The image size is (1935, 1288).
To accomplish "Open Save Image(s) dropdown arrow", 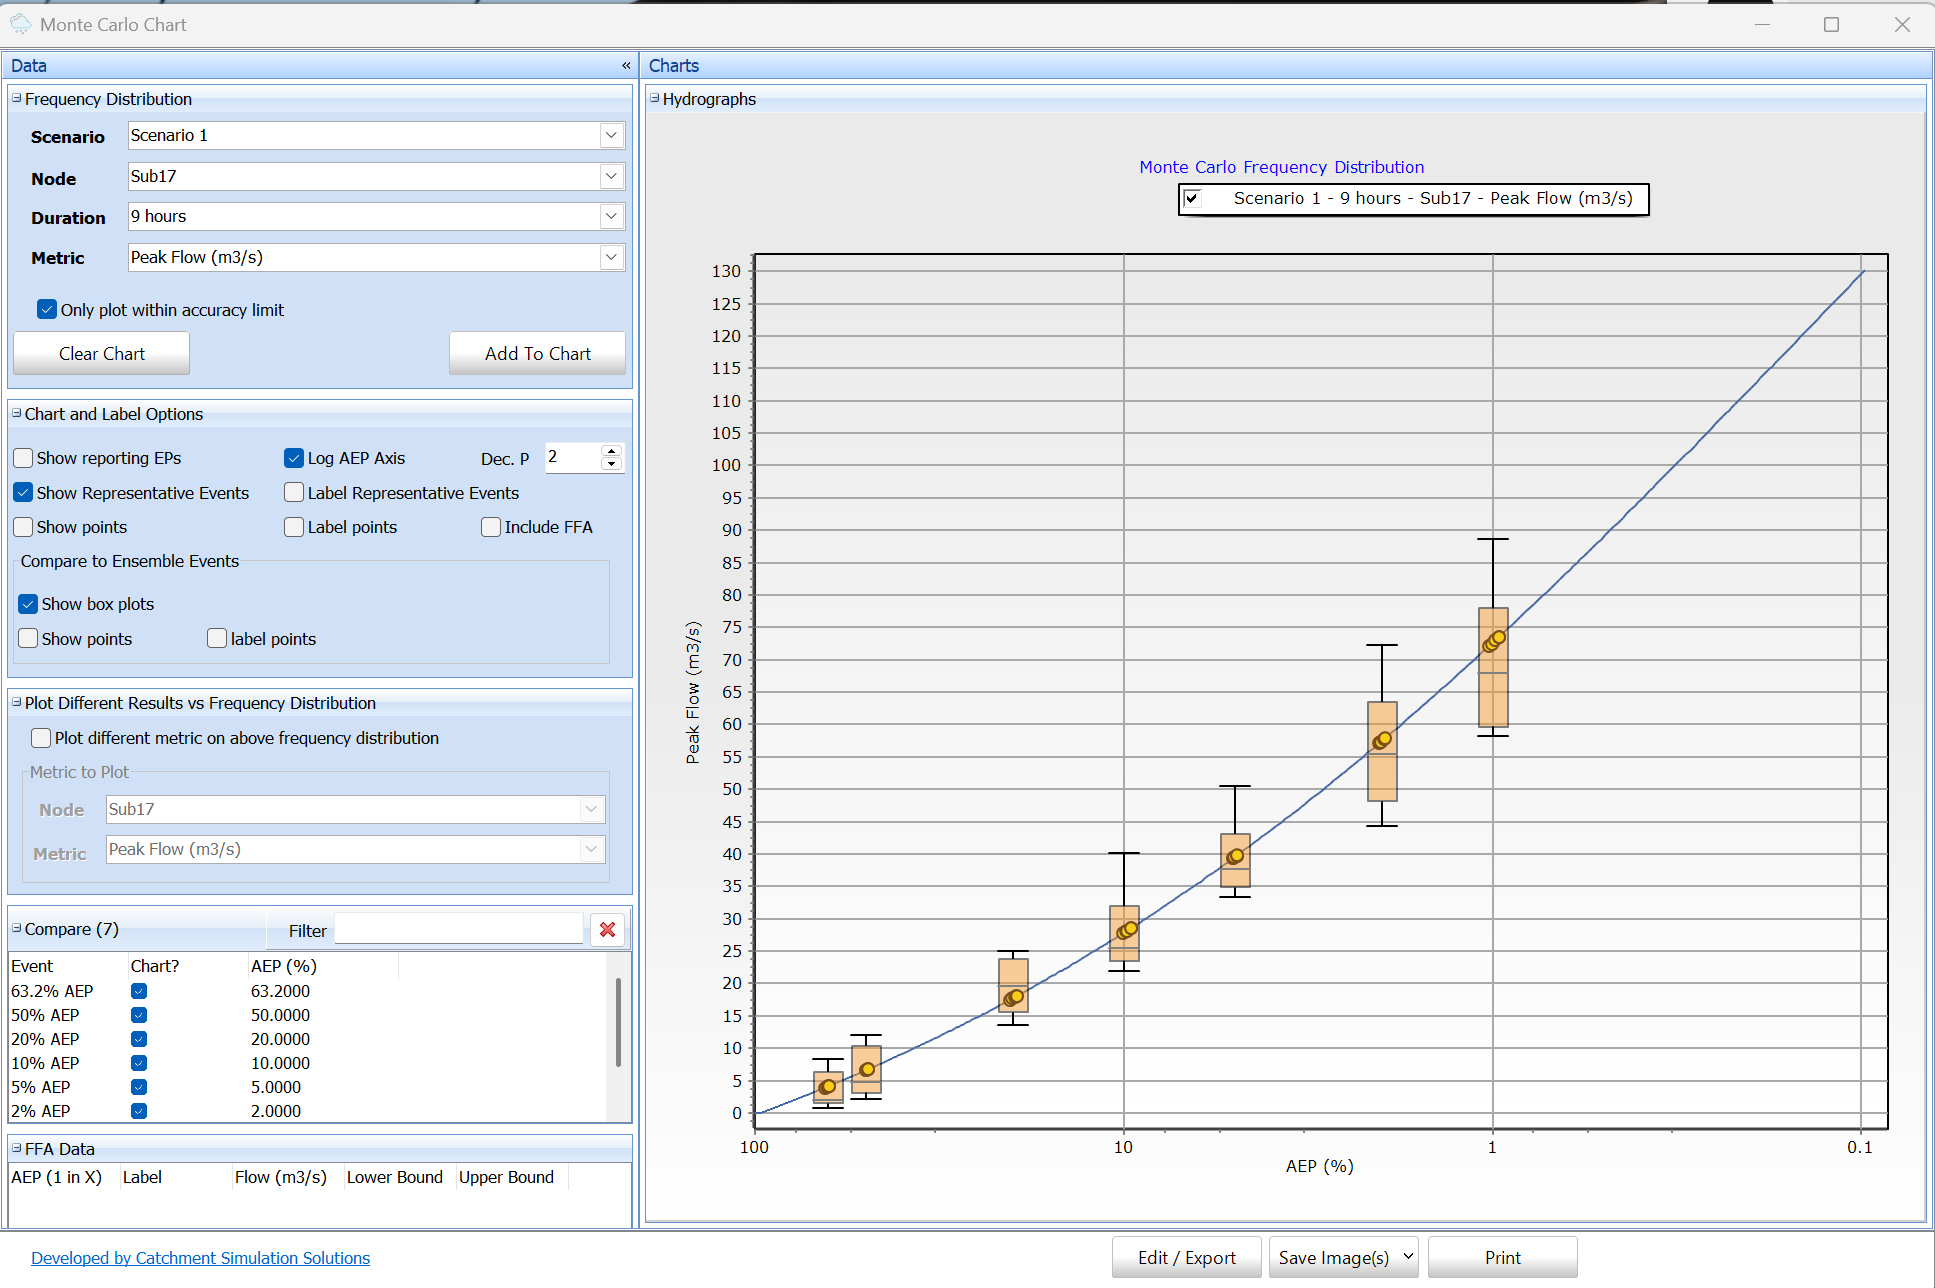I will 1408,1257.
